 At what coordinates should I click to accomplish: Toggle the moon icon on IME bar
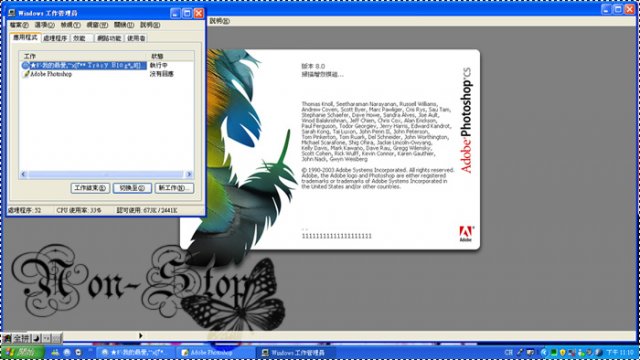click(x=36, y=338)
